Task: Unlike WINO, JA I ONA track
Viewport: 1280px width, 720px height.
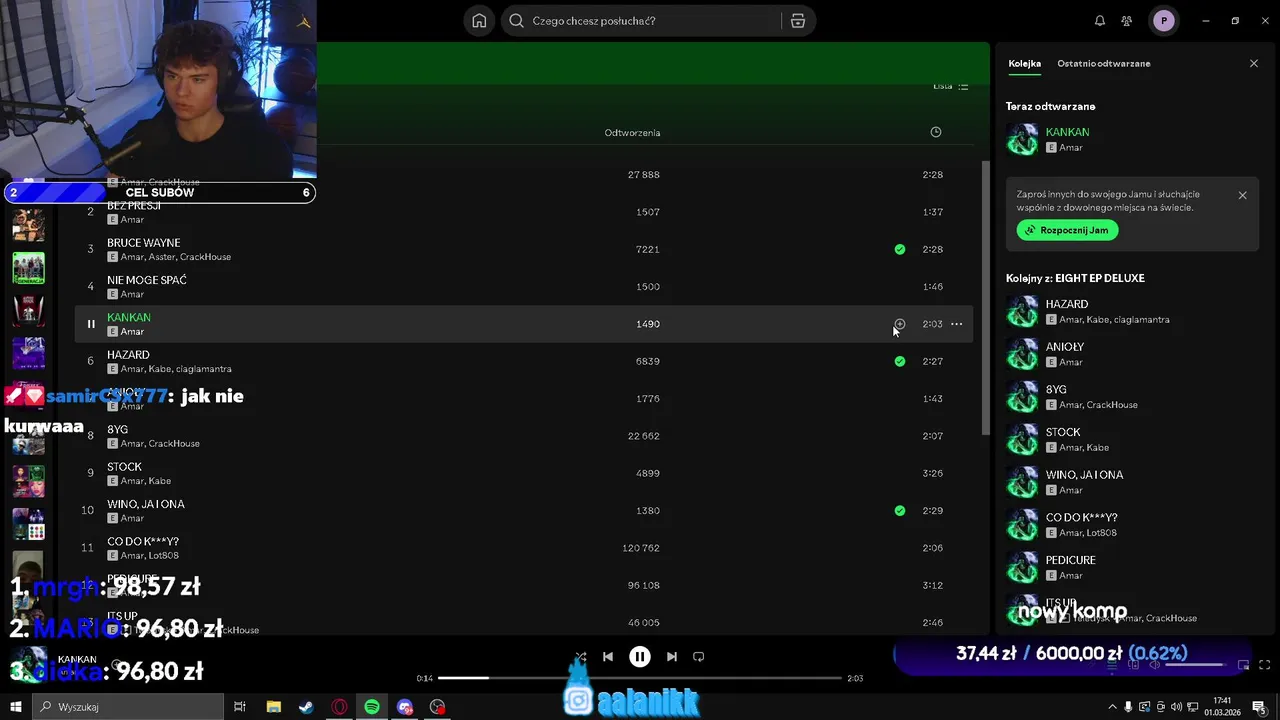Action: (900, 510)
